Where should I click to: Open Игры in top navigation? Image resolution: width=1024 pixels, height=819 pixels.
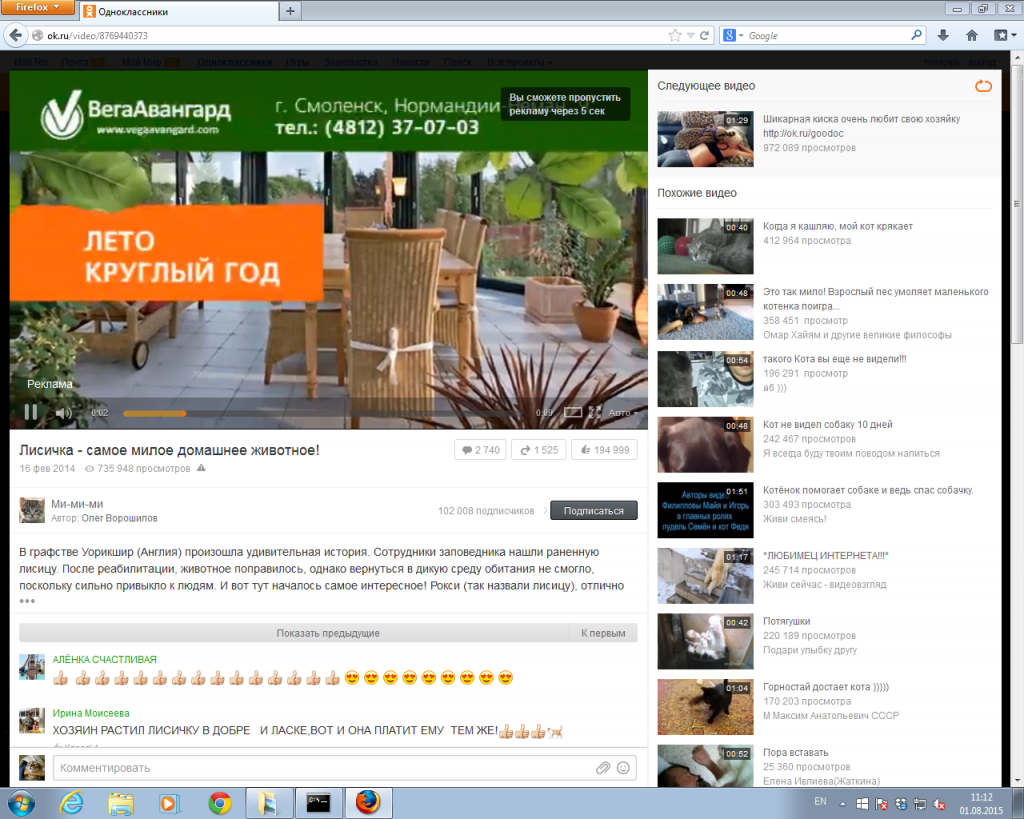[x=297, y=62]
